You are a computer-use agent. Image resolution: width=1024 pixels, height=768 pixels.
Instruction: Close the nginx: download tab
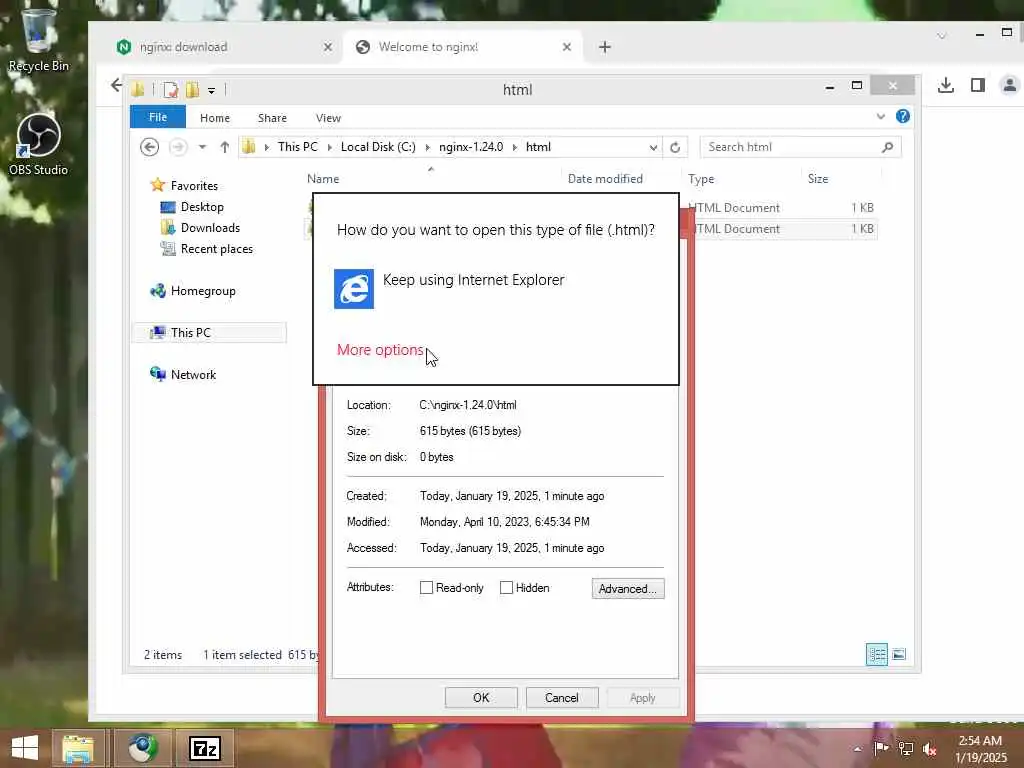coord(328,47)
